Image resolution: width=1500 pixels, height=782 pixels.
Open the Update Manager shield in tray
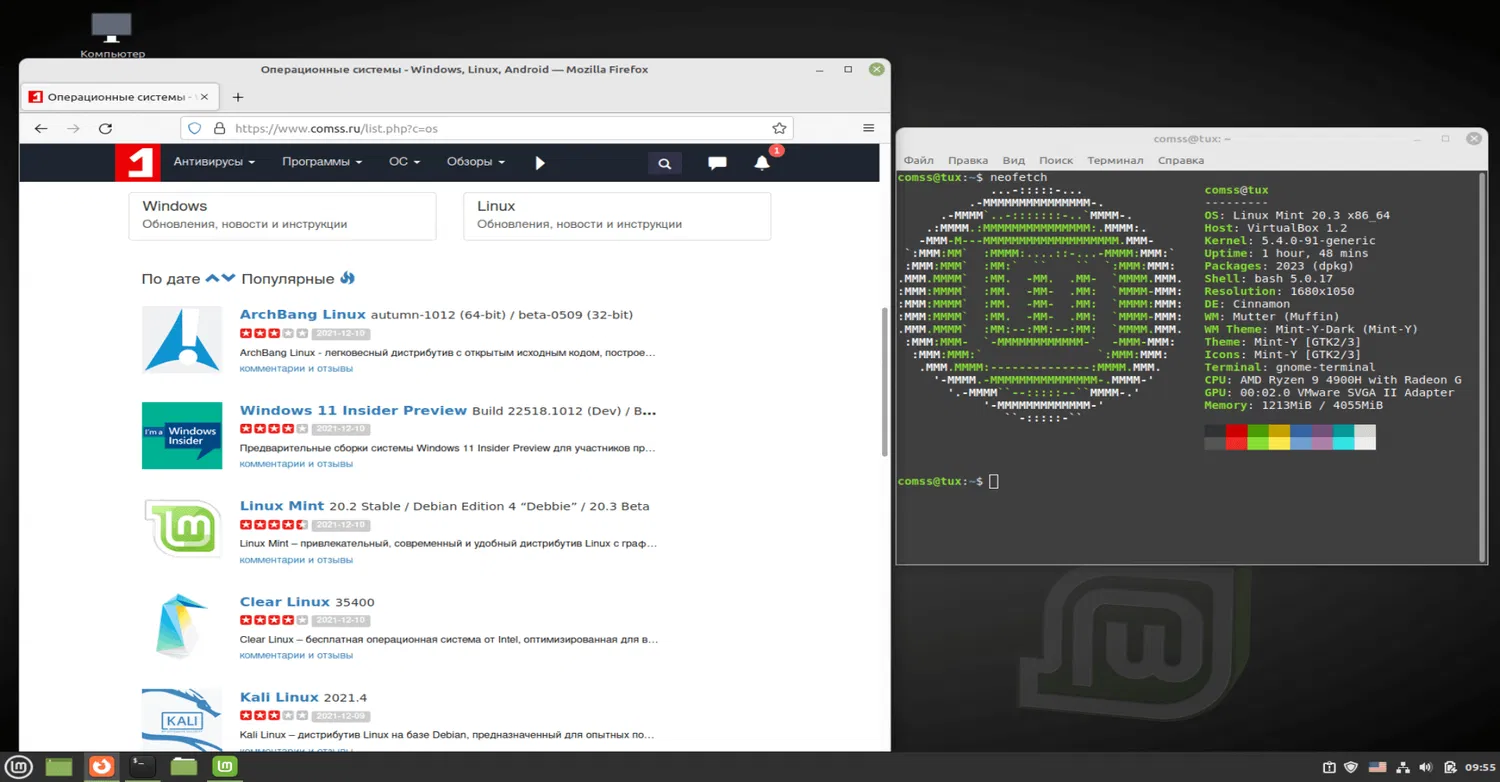1351,767
